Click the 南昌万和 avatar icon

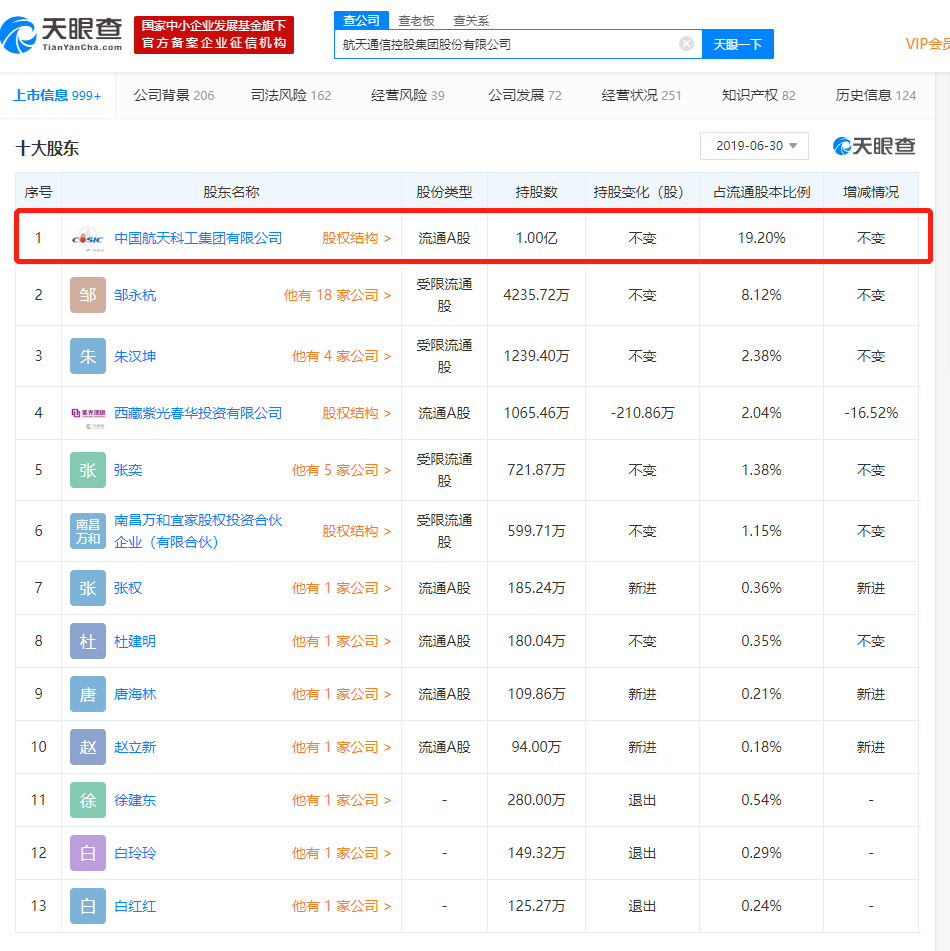[x=88, y=531]
